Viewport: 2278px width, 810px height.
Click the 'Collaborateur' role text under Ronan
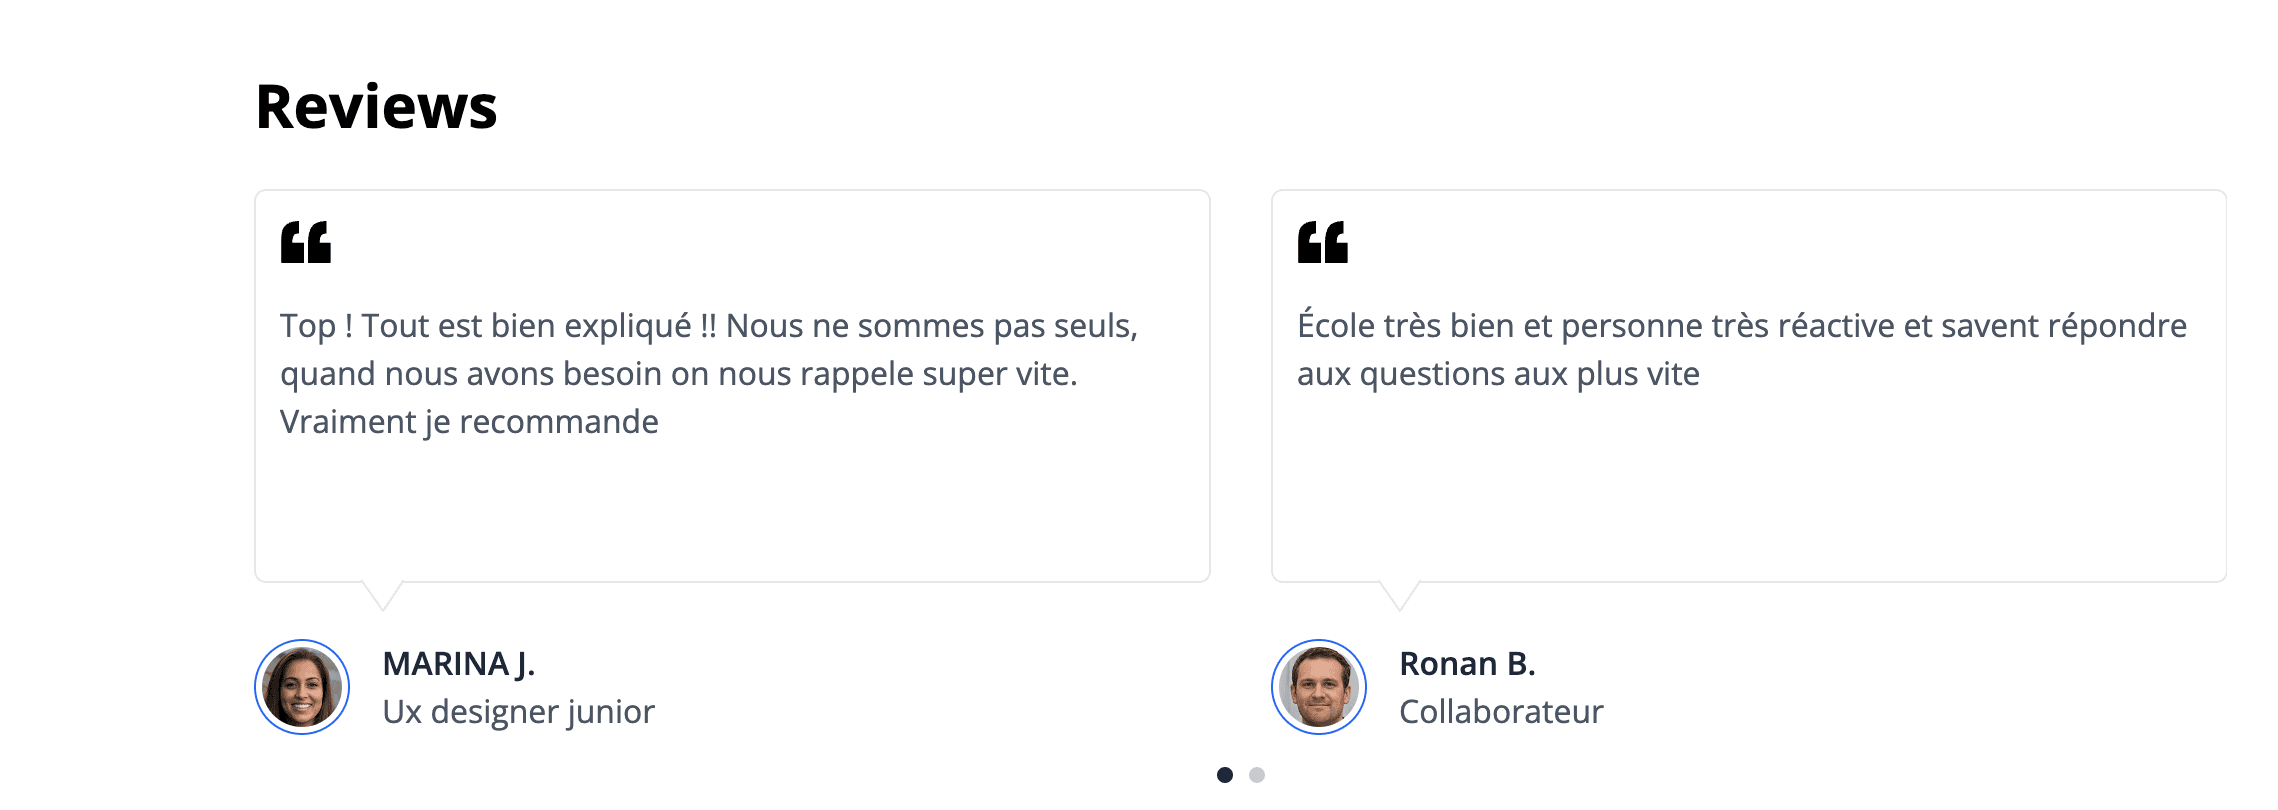click(x=1502, y=712)
